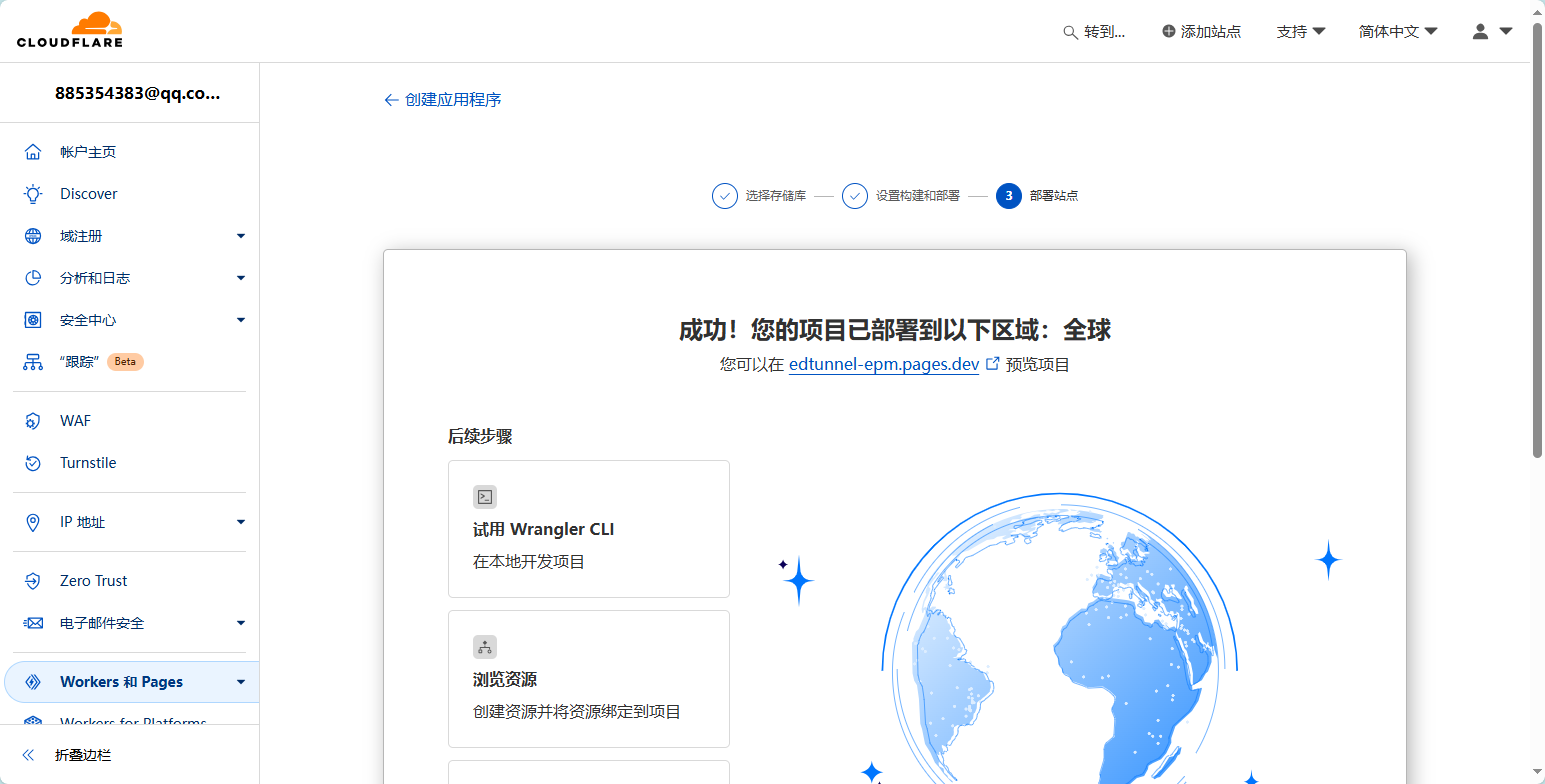
Task: Expand the 域注册 sidebar section
Action: (241, 236)
